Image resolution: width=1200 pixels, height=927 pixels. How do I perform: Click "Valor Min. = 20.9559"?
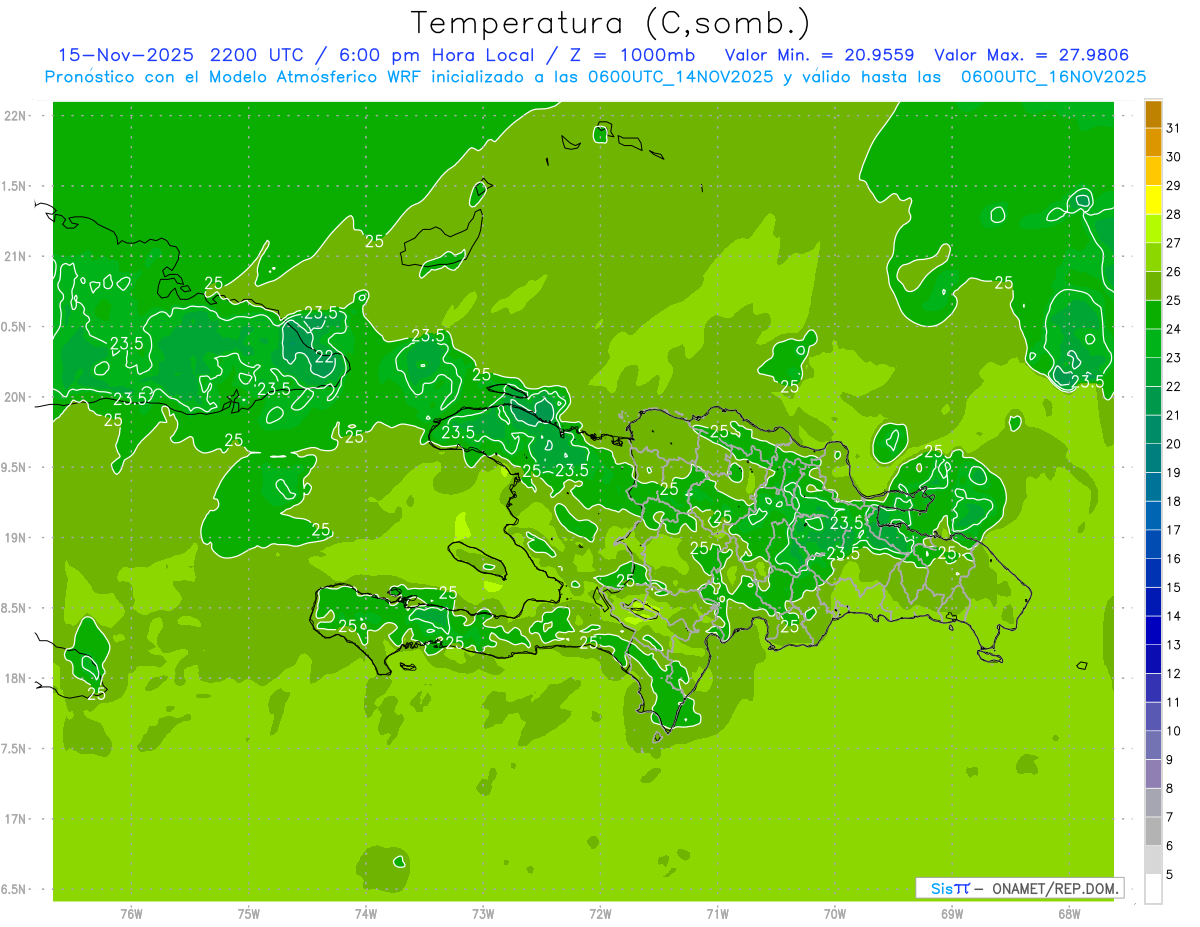(819, 55)
